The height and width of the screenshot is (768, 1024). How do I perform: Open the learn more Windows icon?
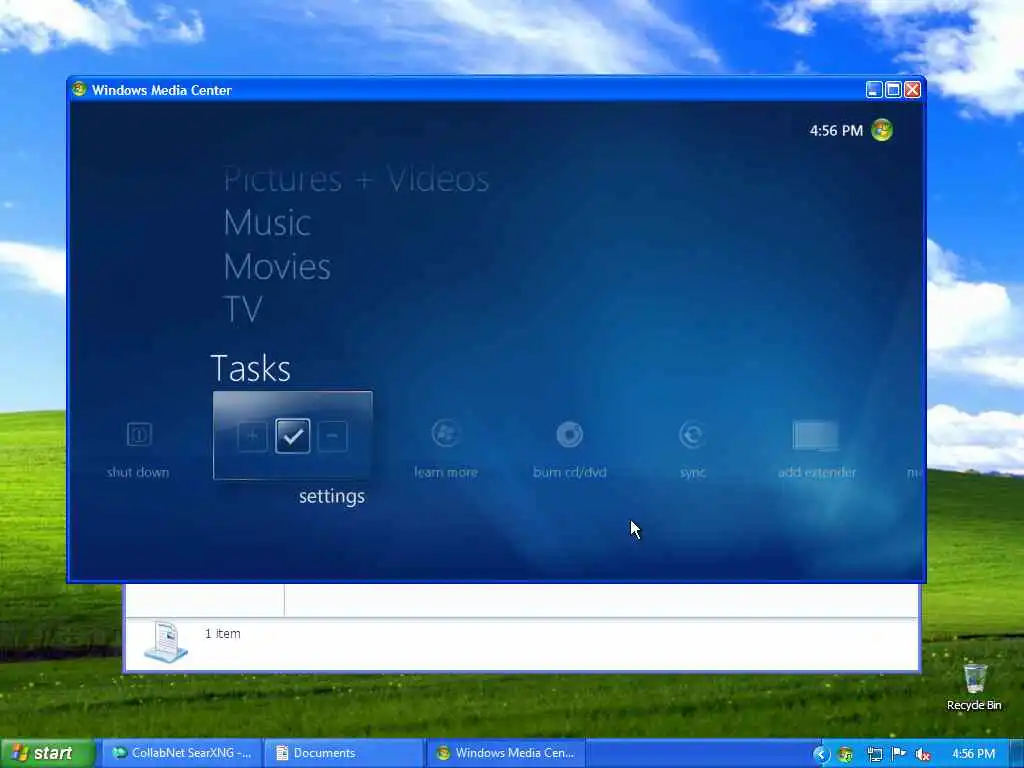(445, 434)
